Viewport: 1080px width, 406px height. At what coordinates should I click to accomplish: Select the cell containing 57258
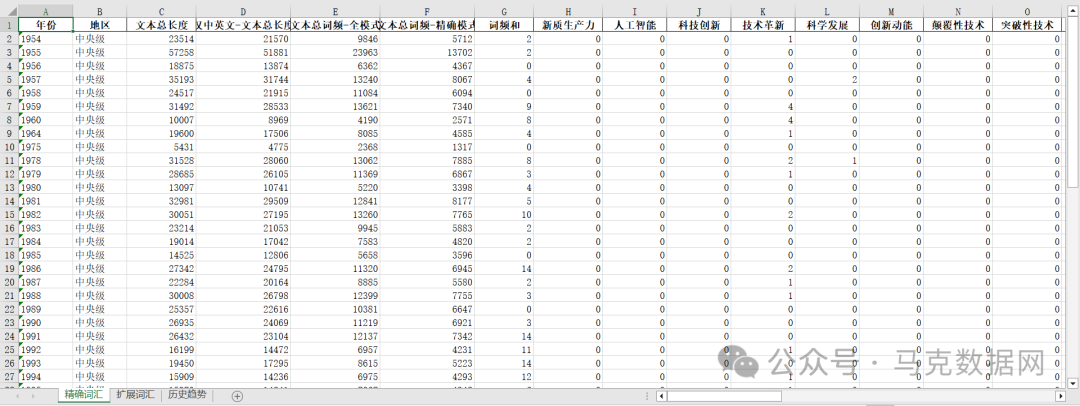(x=161, y=52)
